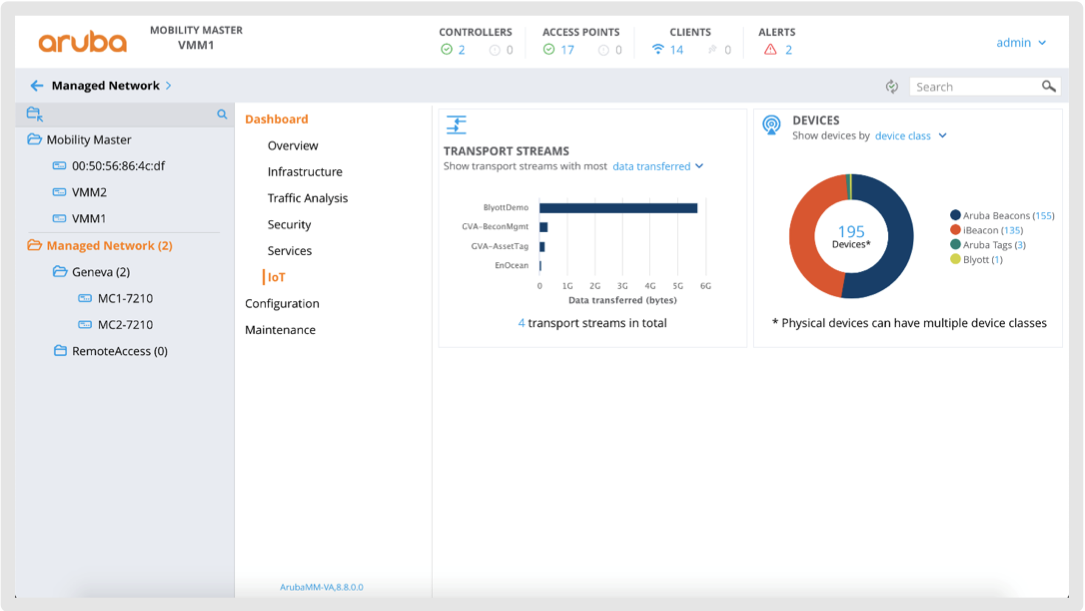Click the Clients Wi-Fi icon in header
This screenshot has width=1085, height=611.
(658, 50)
